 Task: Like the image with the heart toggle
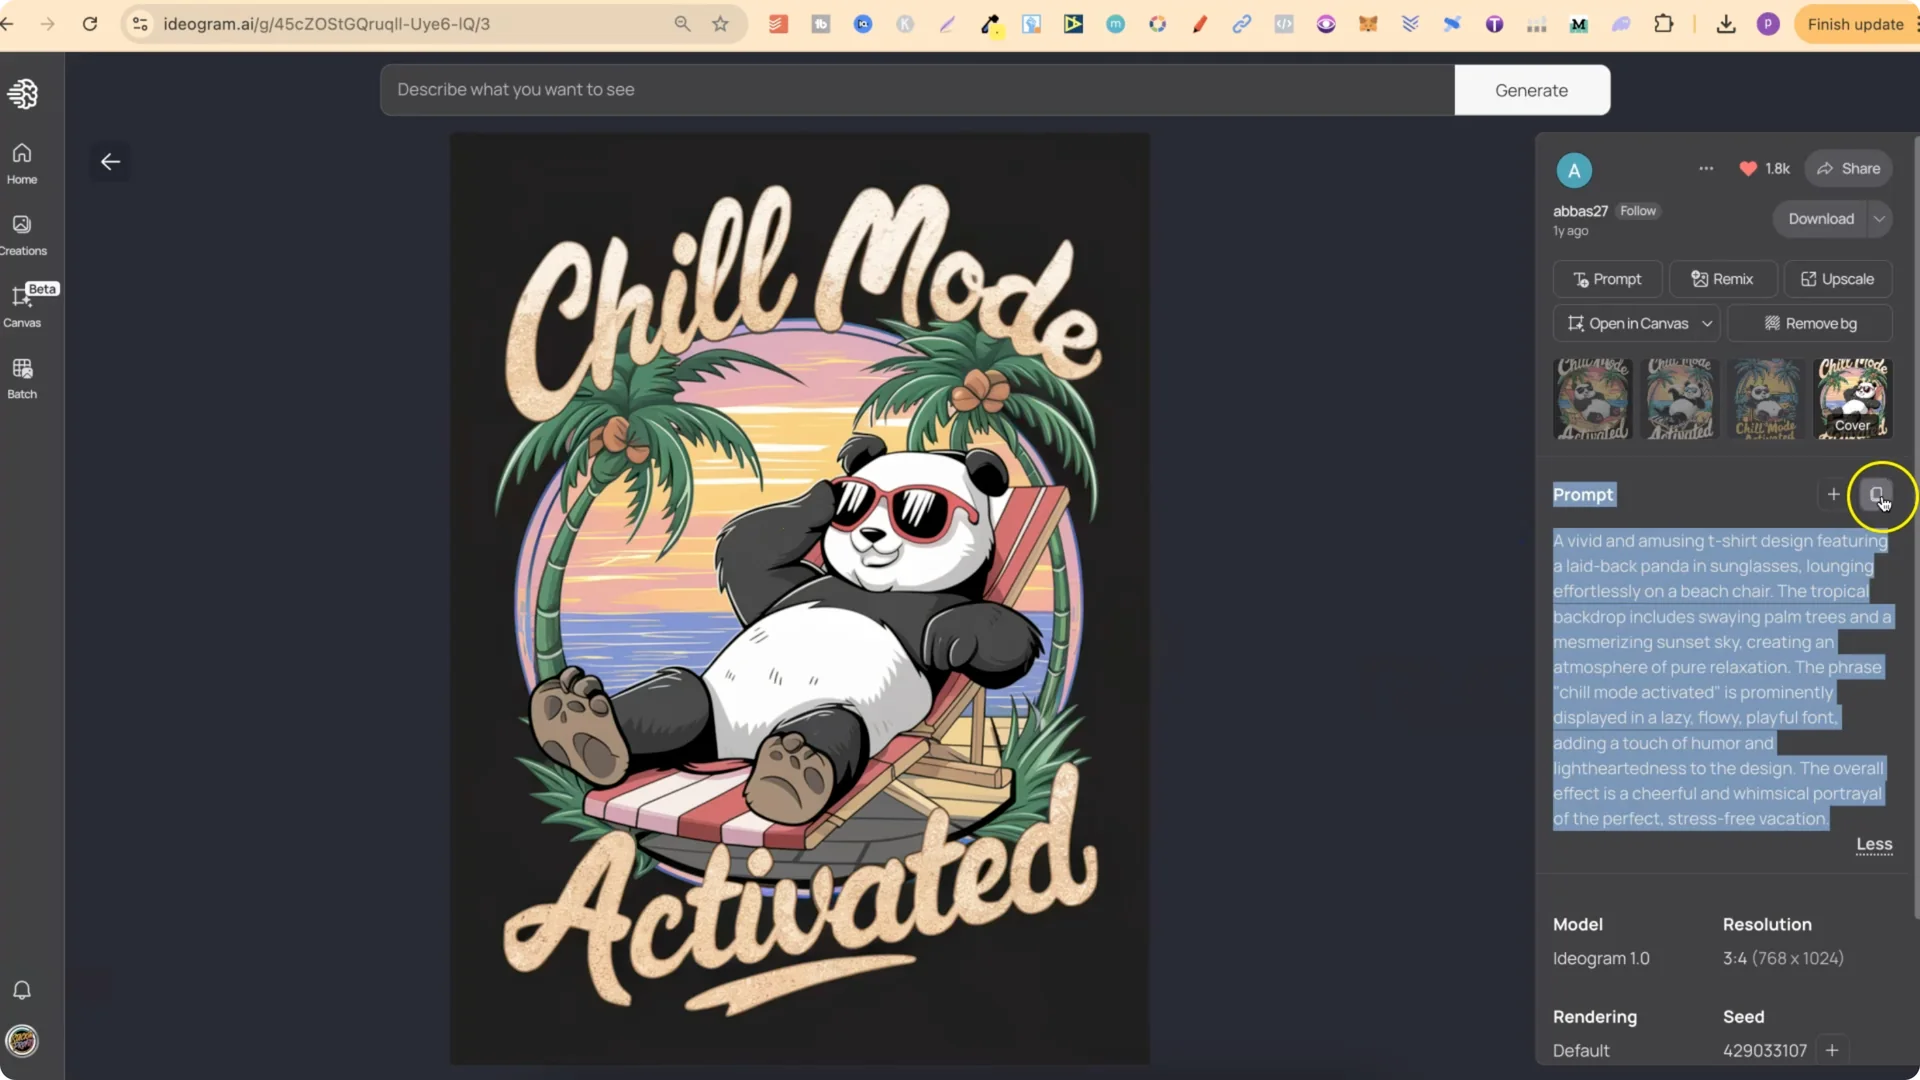pos(1748,168)
